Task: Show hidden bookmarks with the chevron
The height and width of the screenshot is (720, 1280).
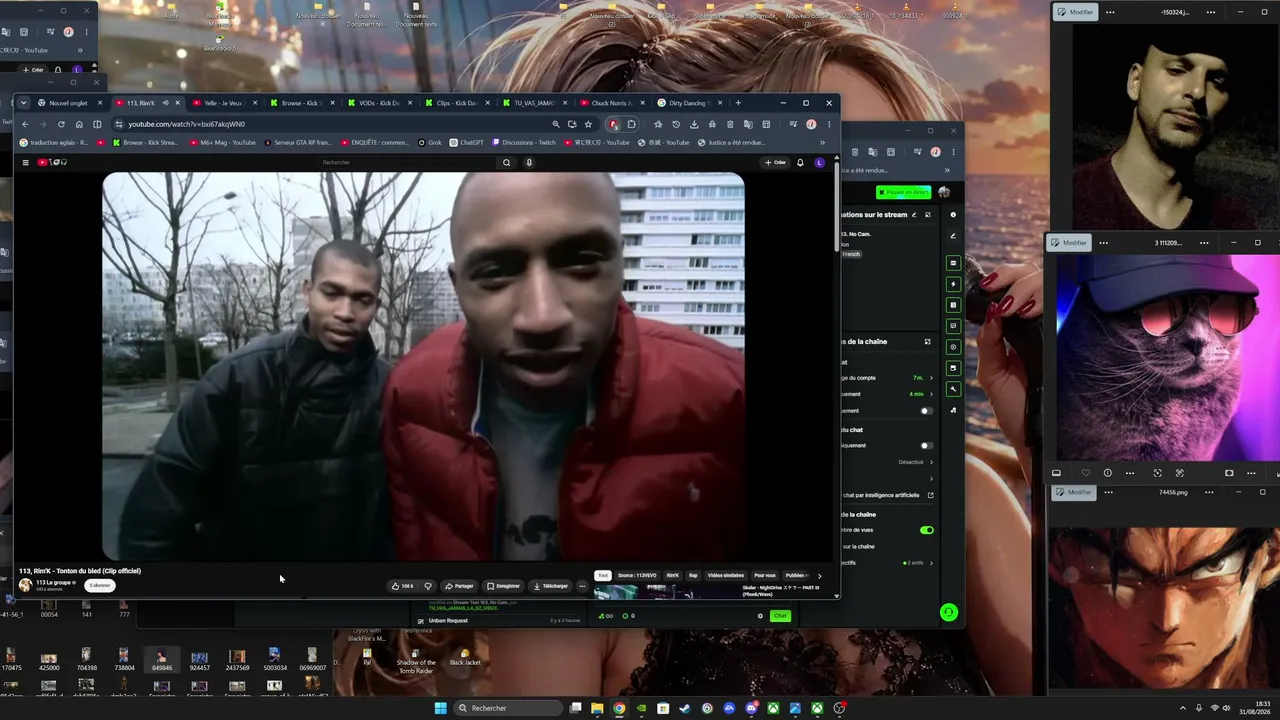Action: [822, 142]
